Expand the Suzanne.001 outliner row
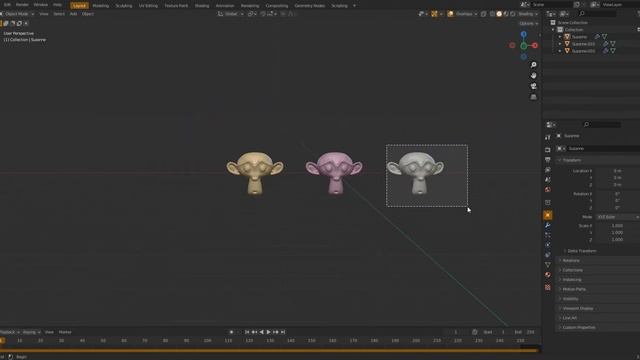 coord(560,44)
